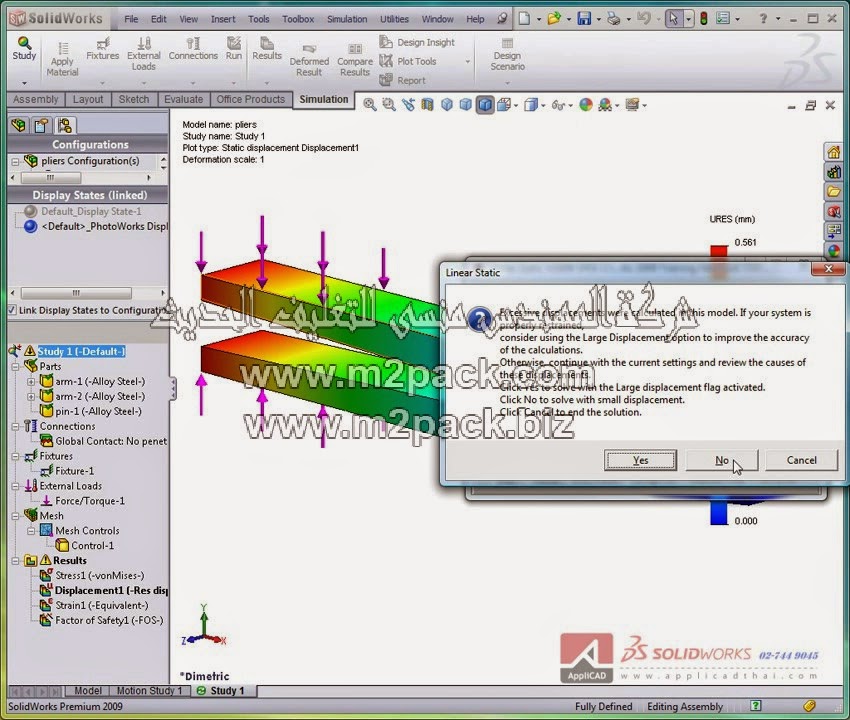Collapse pliers Configuration(s) node
The width and height of the screenshot is (850, 720).
[x=16, y=161]
